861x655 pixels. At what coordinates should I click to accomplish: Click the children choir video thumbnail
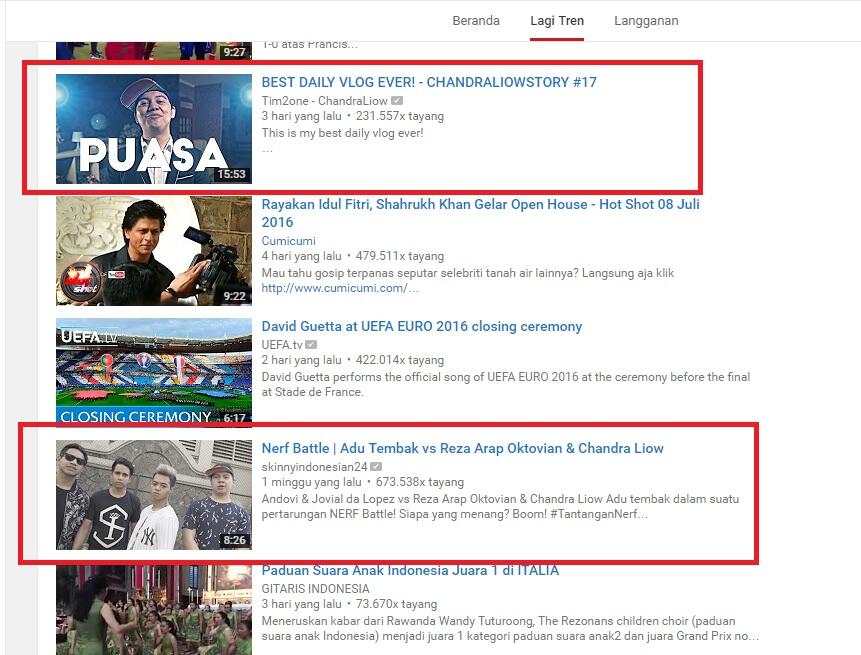(x=154, y=611)
